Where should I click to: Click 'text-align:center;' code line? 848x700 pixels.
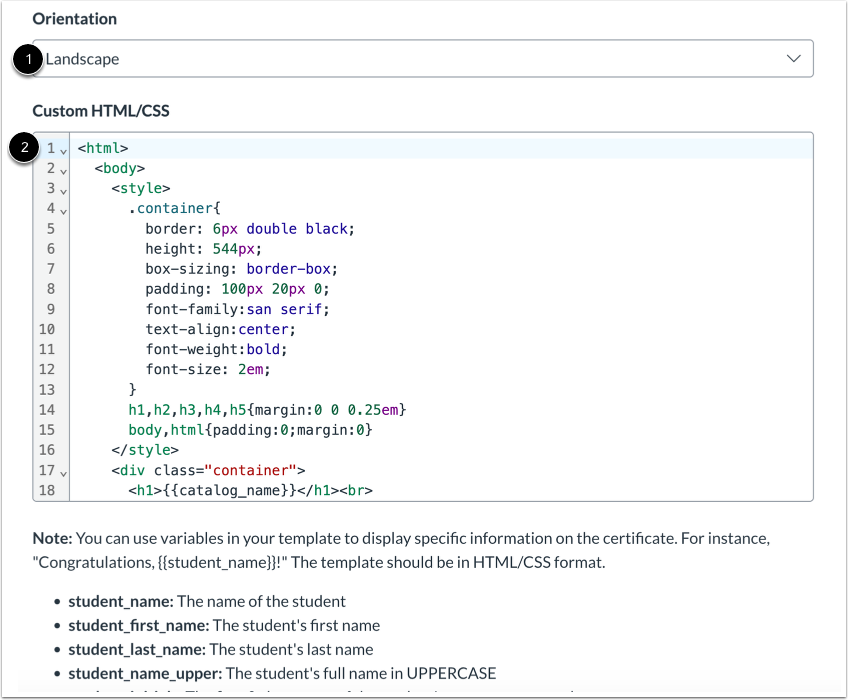[220, 329]
